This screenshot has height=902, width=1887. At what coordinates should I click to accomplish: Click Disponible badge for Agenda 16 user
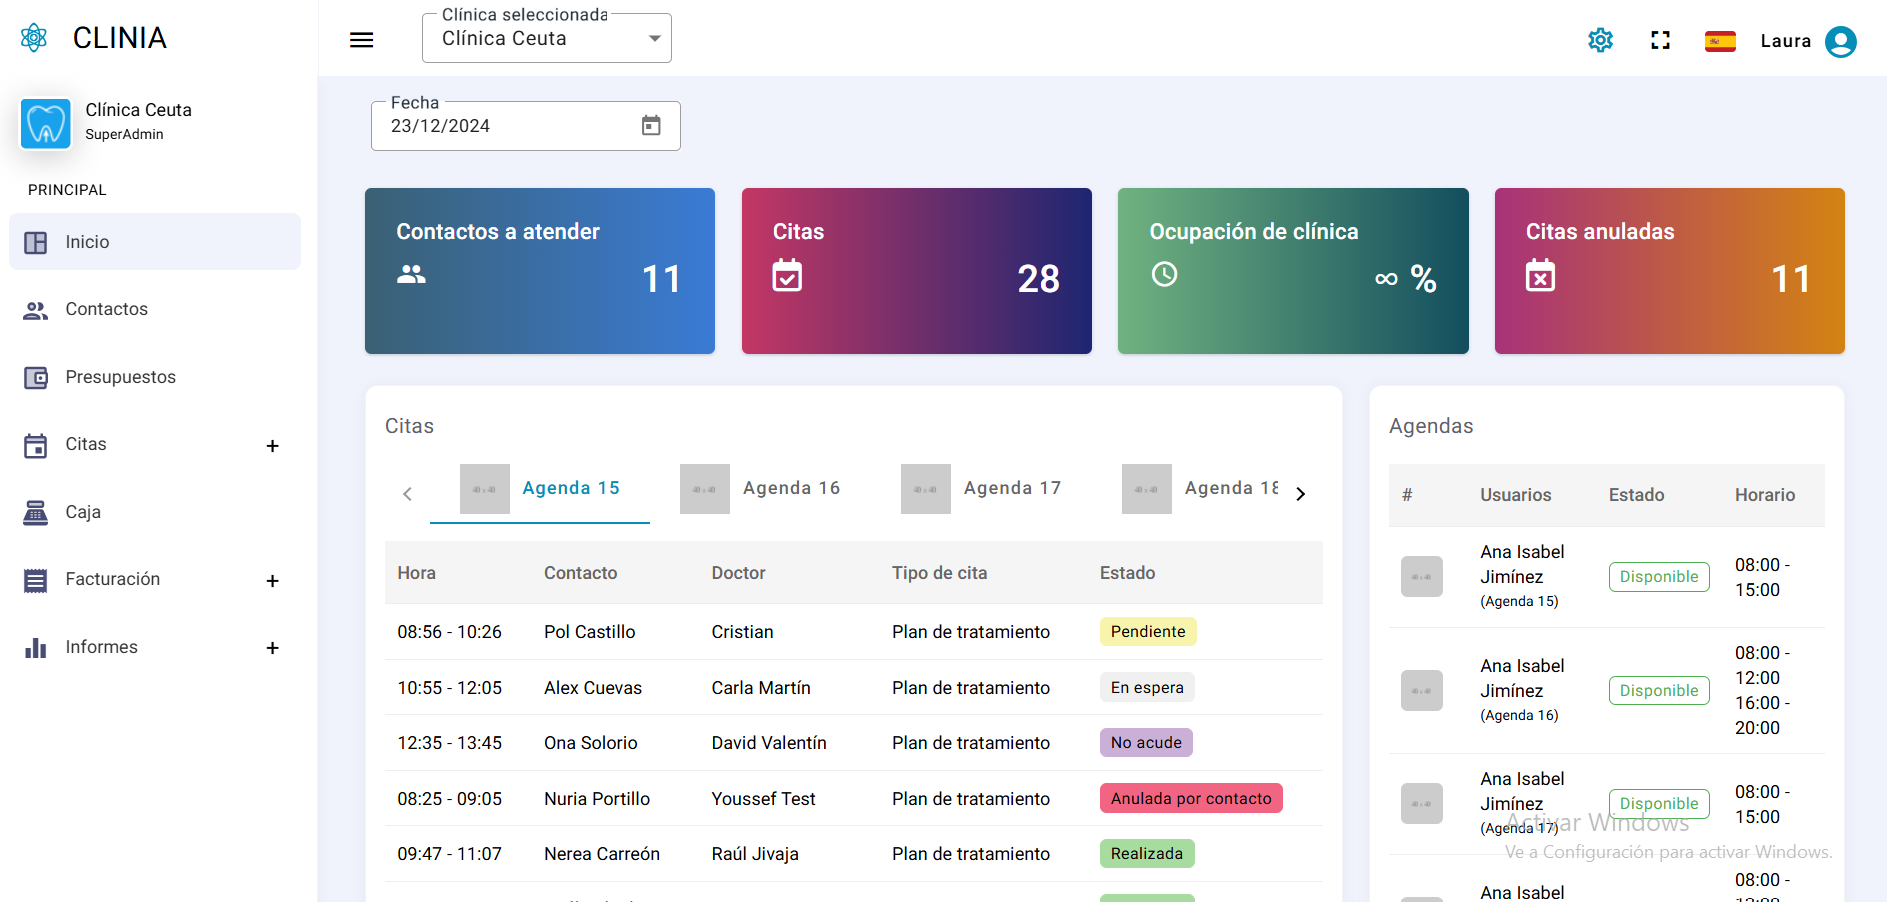(x=1659, y=691)
